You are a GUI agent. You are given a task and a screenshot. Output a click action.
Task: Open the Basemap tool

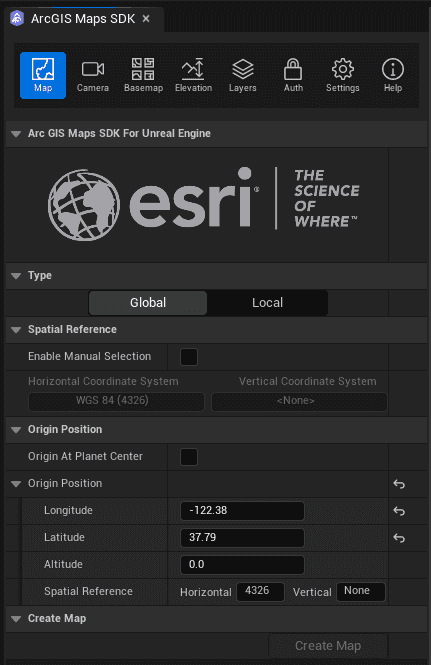(143, 75)
